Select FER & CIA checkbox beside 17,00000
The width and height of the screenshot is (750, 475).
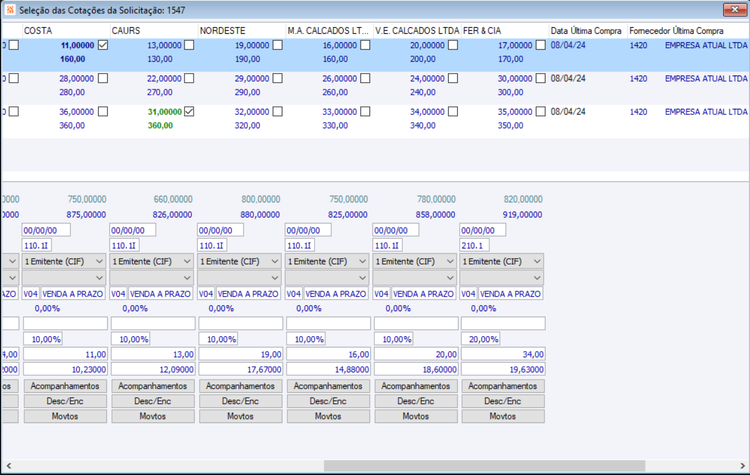pyautogui.click(x=540, y=45)
